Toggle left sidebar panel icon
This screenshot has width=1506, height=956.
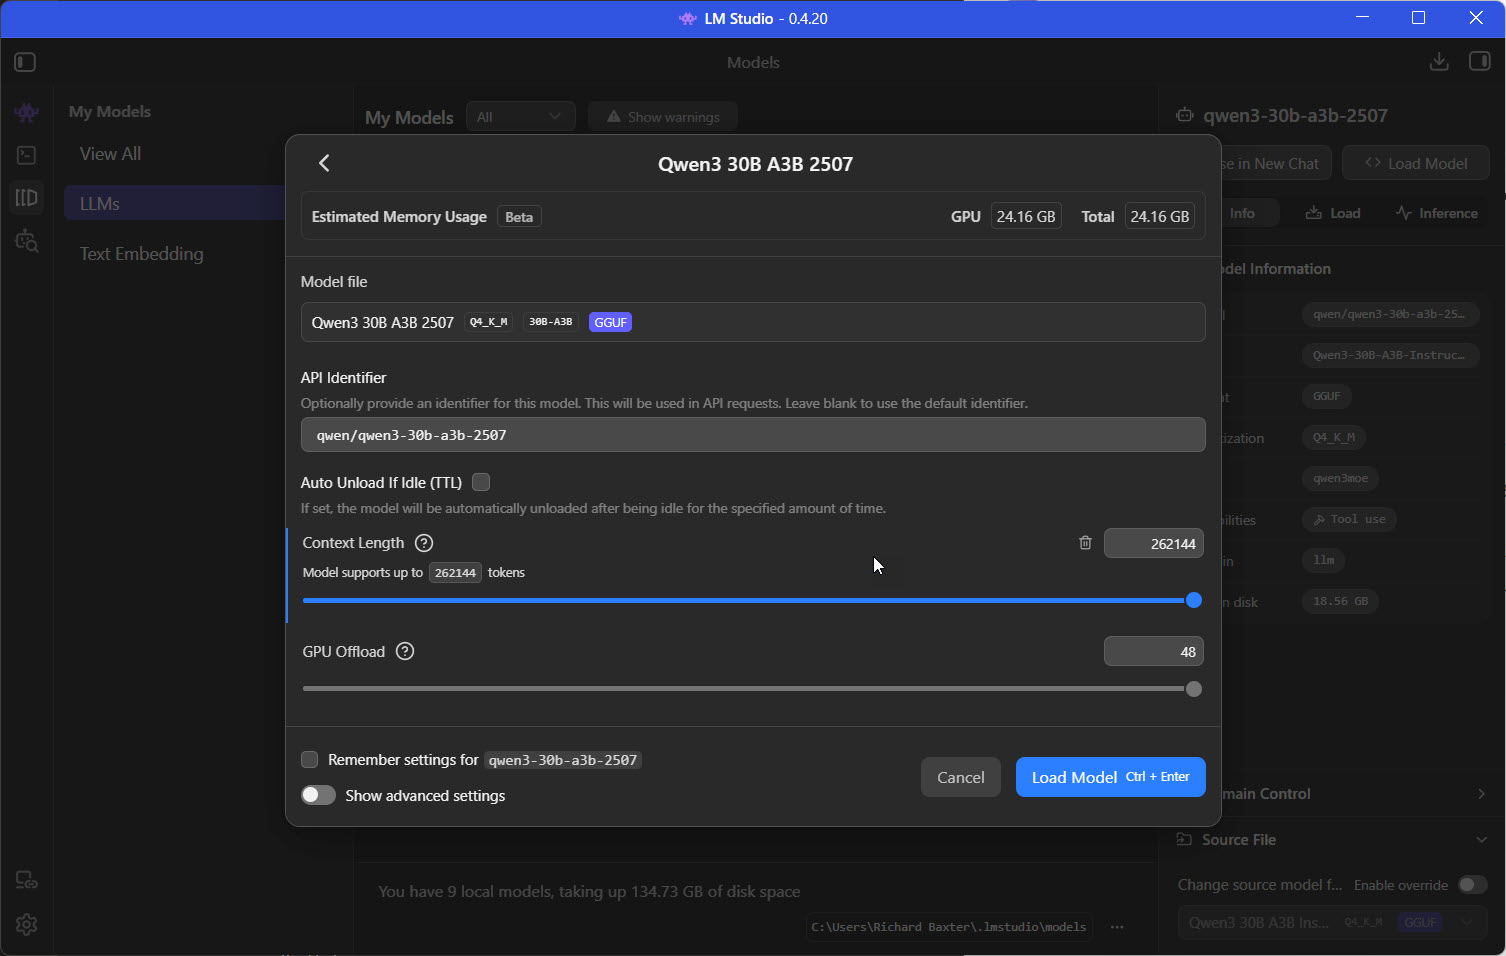(26, 62)
